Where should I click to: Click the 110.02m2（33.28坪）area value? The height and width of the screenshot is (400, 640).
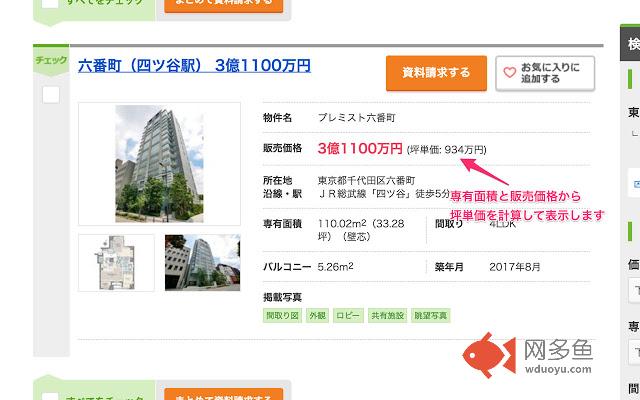click(x=361, y=230)
